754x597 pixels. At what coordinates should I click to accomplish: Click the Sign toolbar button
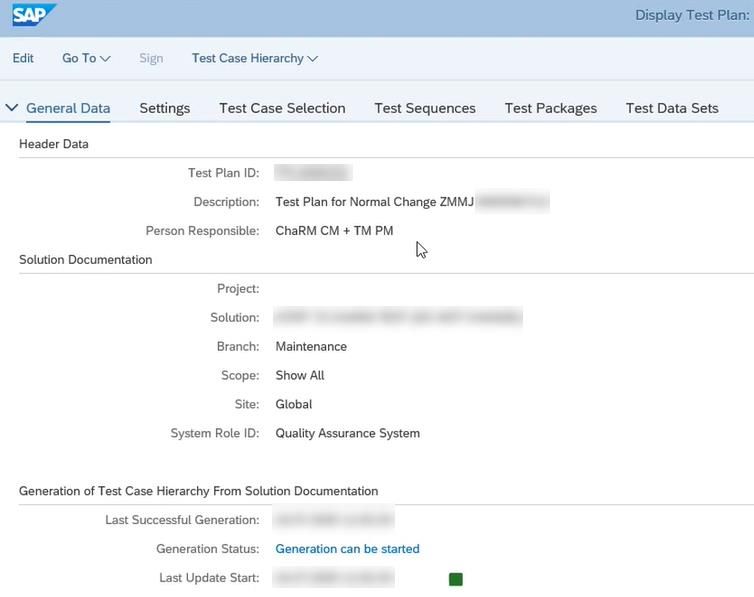[x=151, y=58]
